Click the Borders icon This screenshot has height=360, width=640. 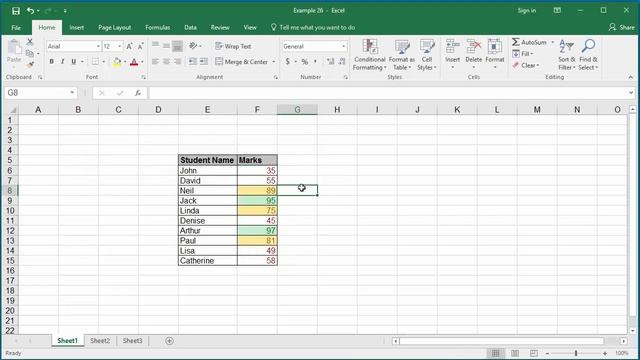tap(95, 62)
